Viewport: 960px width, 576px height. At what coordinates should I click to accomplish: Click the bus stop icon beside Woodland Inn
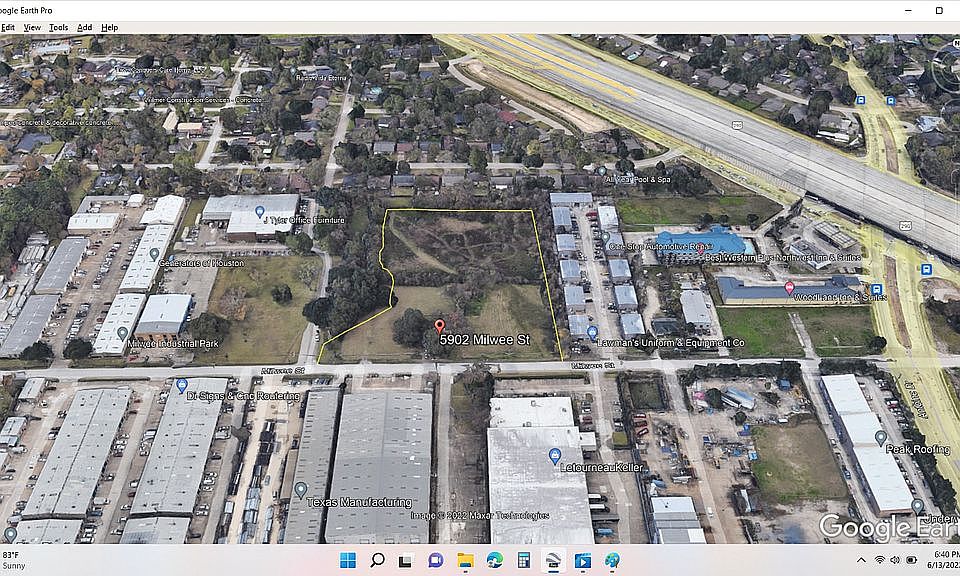877,289
